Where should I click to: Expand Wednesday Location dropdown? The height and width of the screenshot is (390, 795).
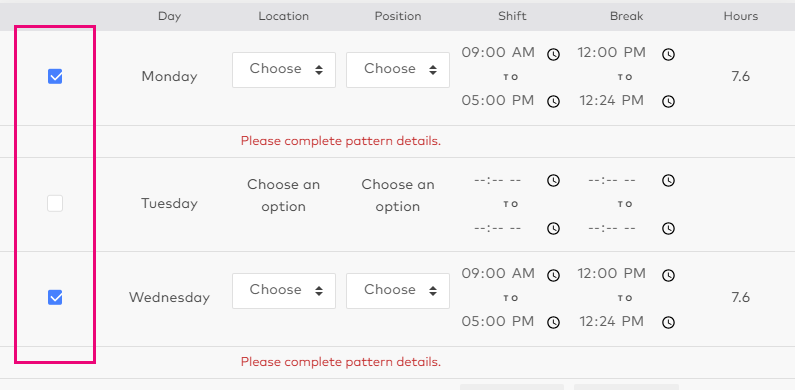(x=284, y=291)
